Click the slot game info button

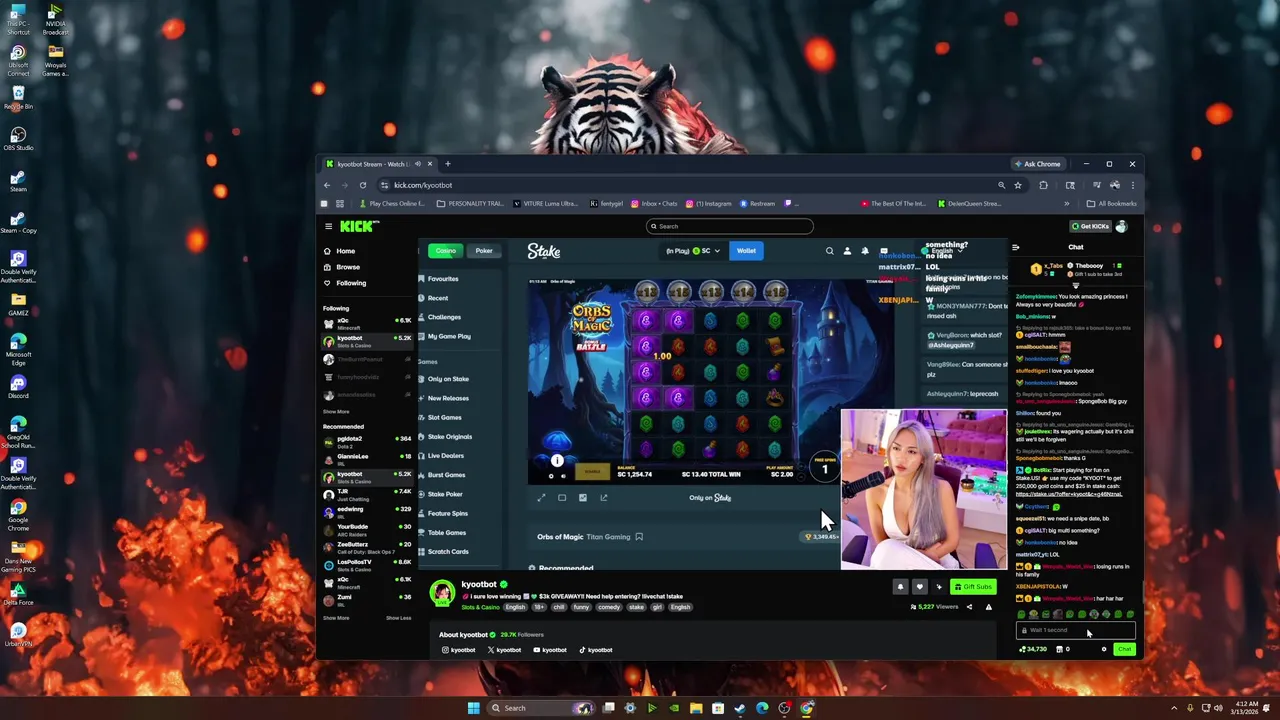557,461
